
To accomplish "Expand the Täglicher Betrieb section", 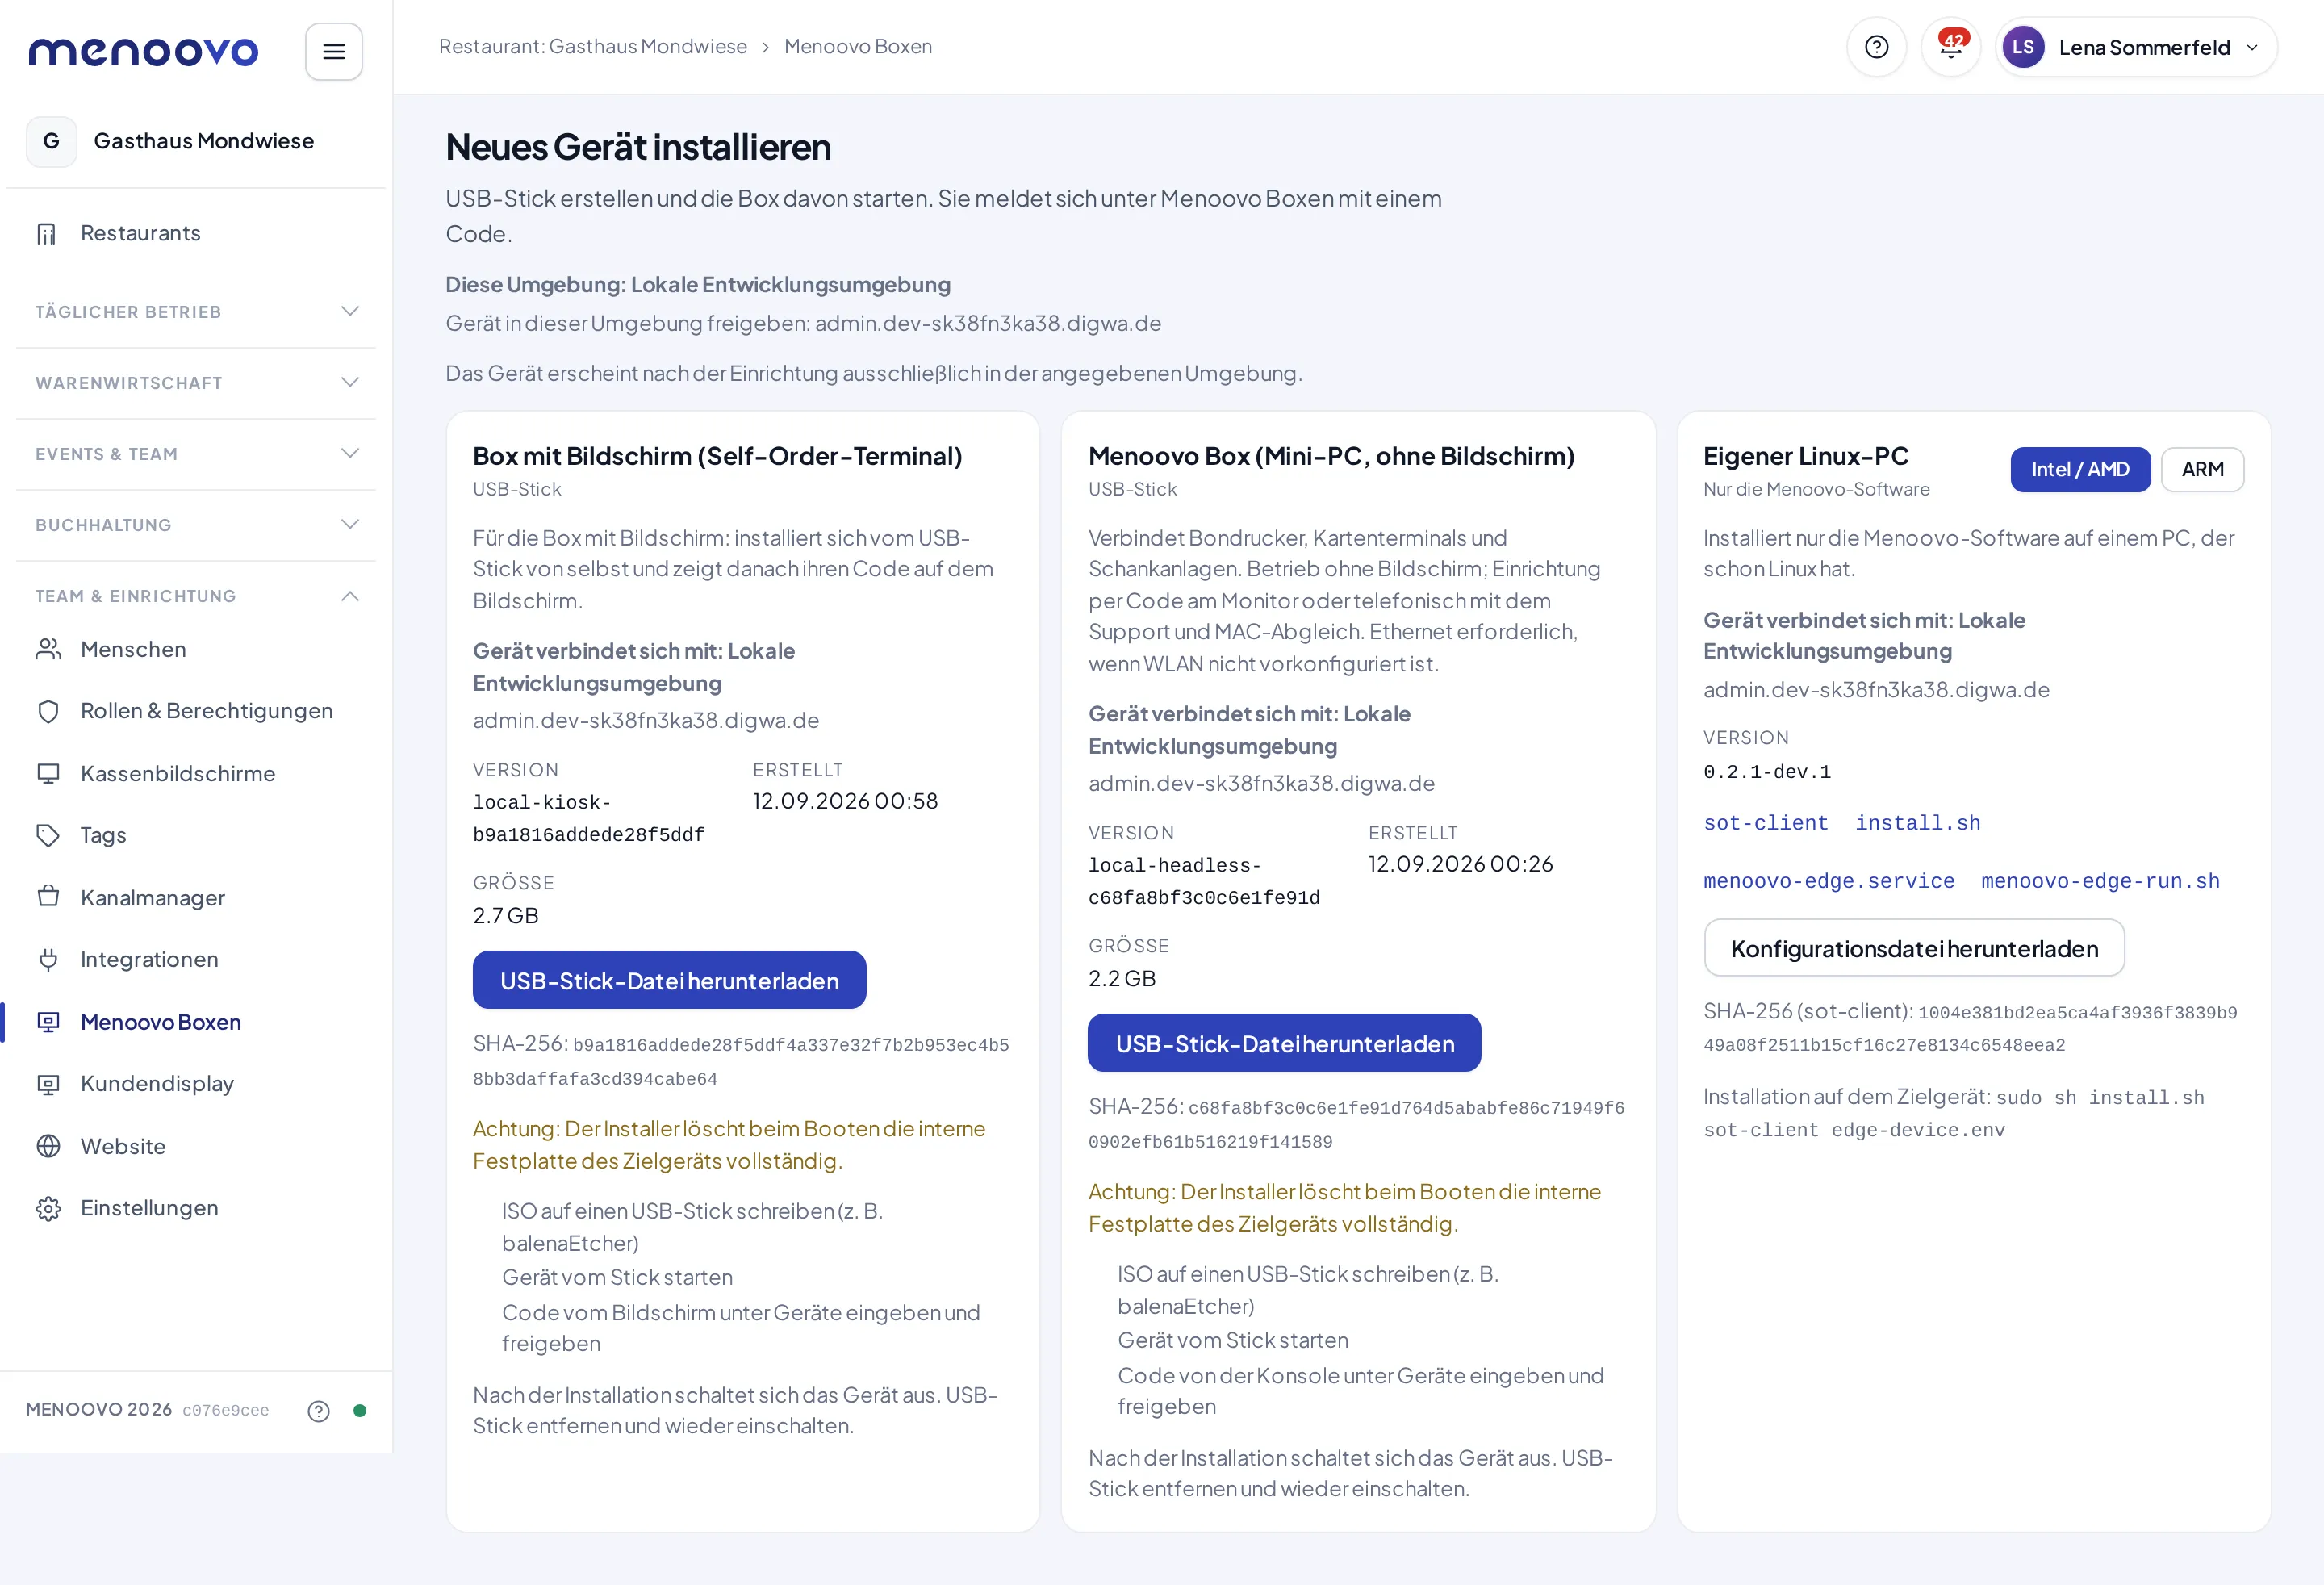I will (196, 312).
